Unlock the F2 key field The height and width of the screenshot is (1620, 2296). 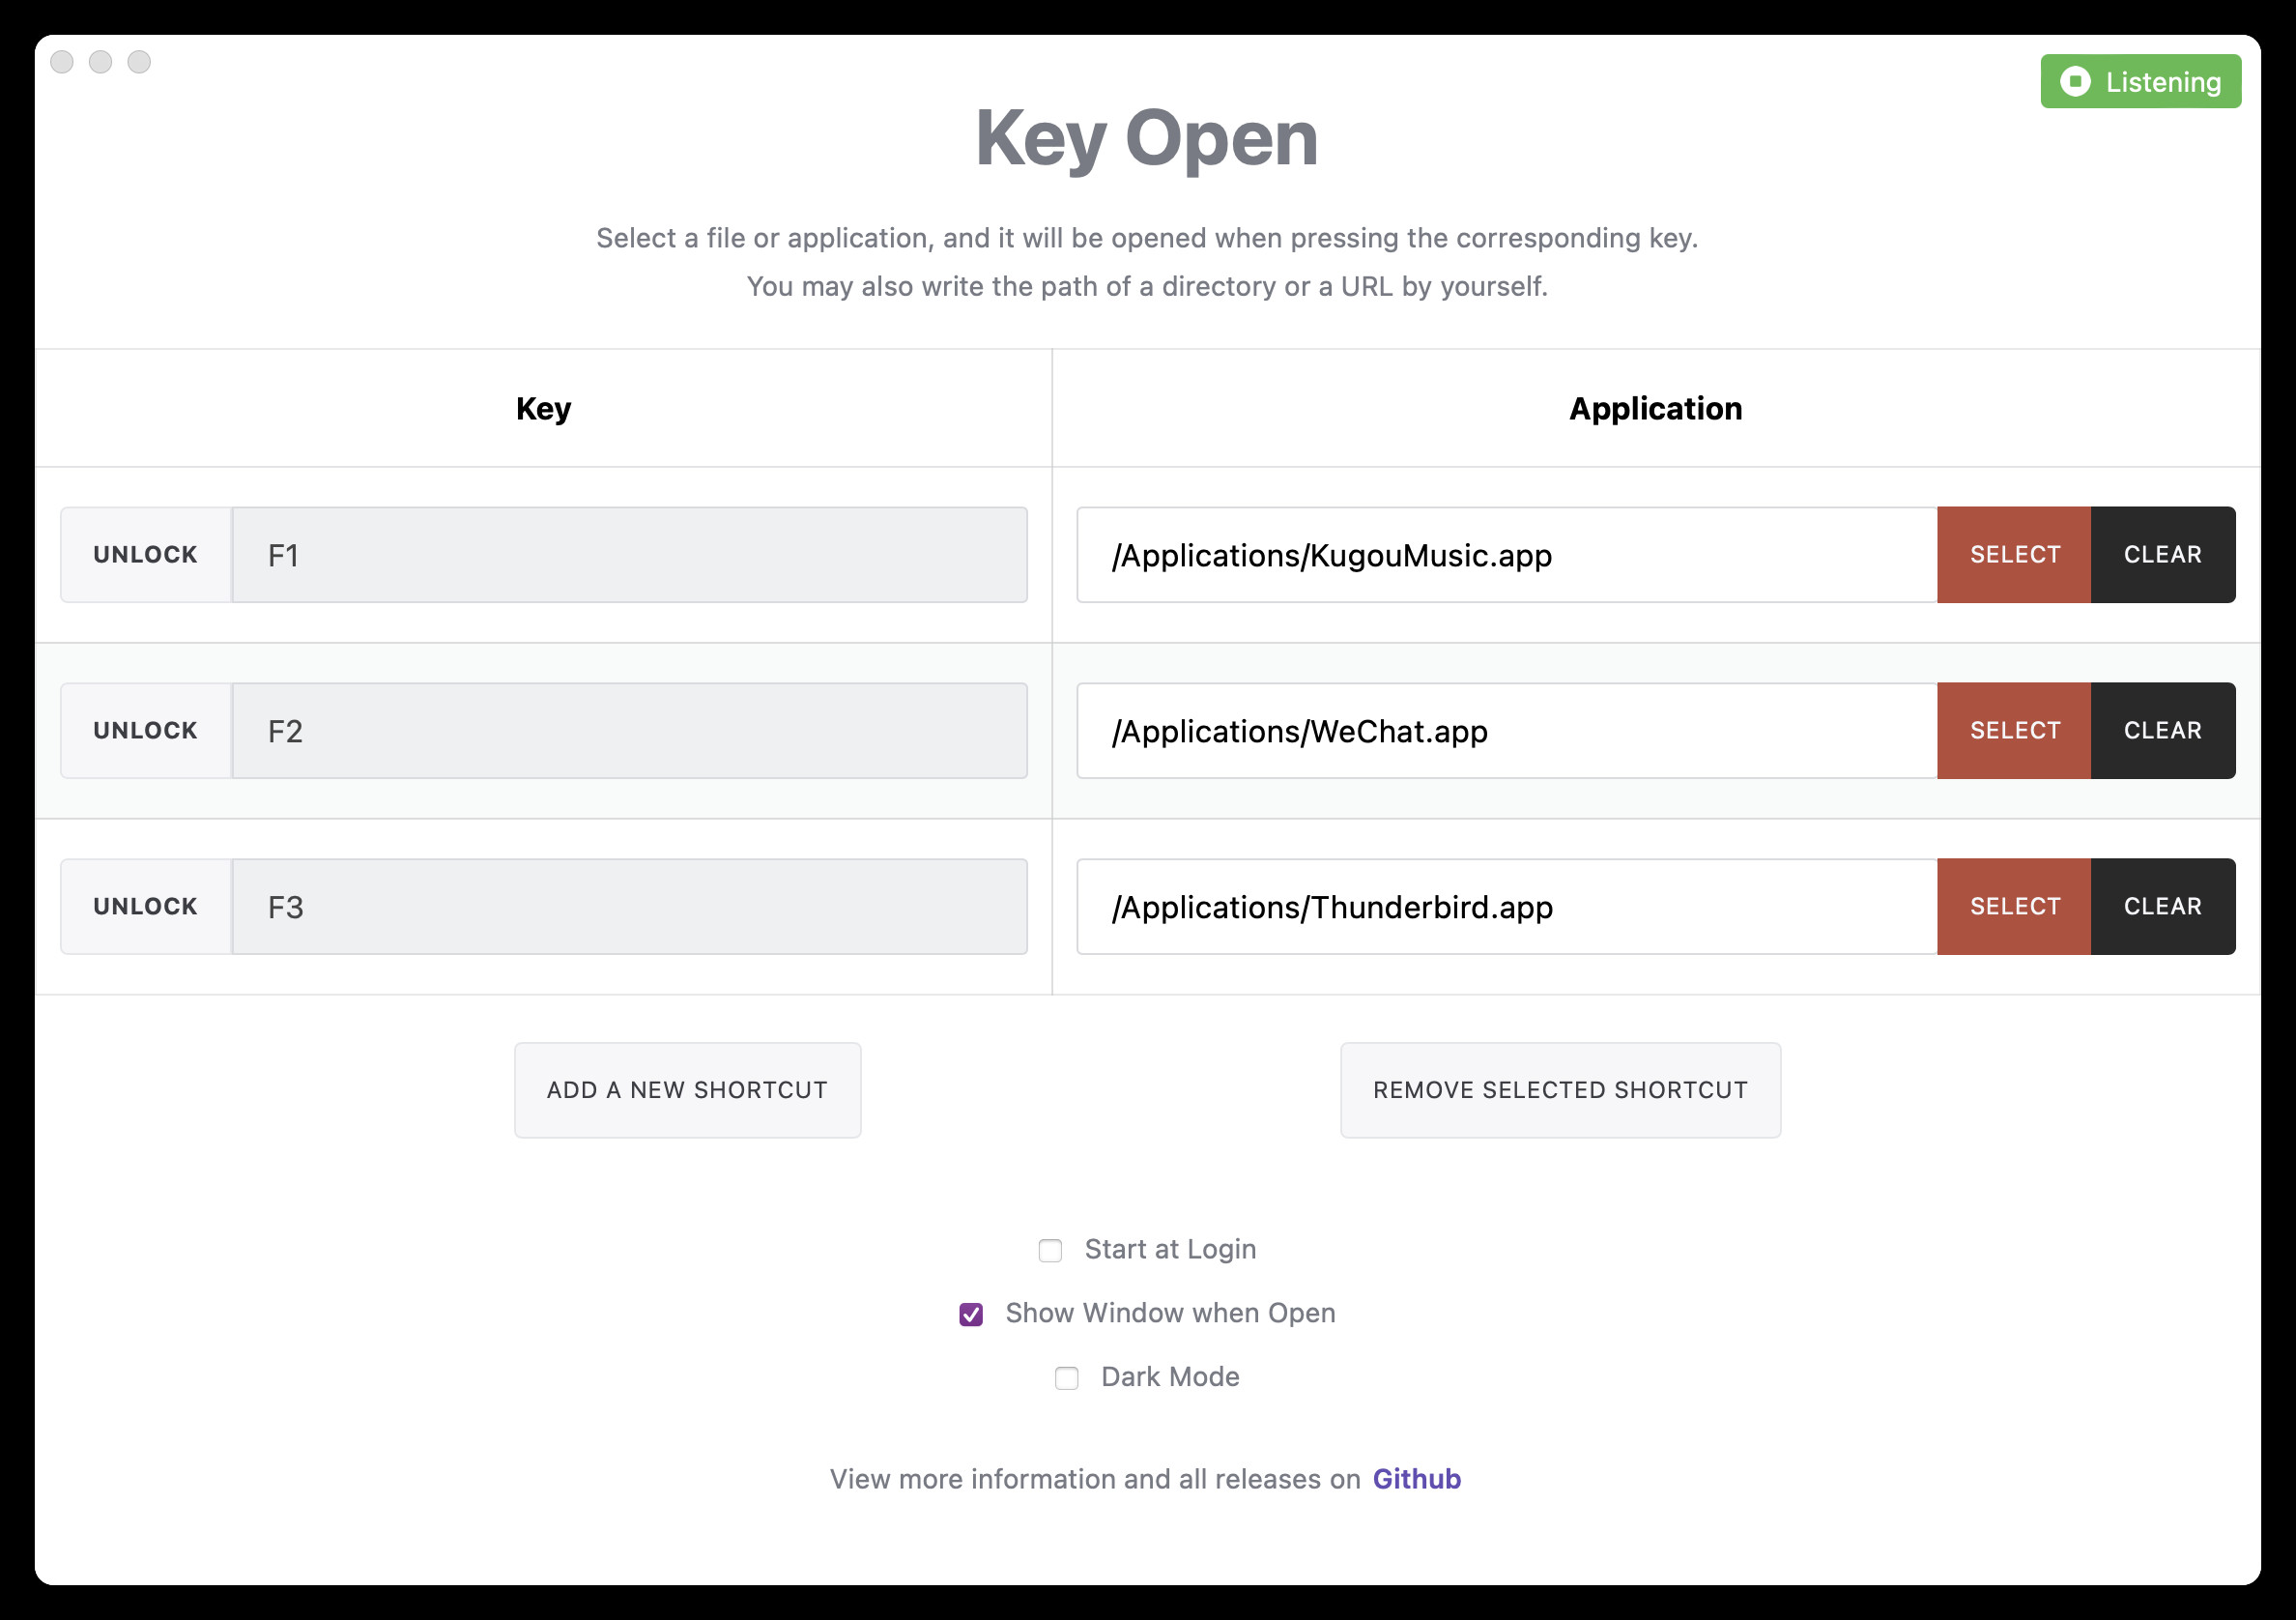tap(146, 731)
